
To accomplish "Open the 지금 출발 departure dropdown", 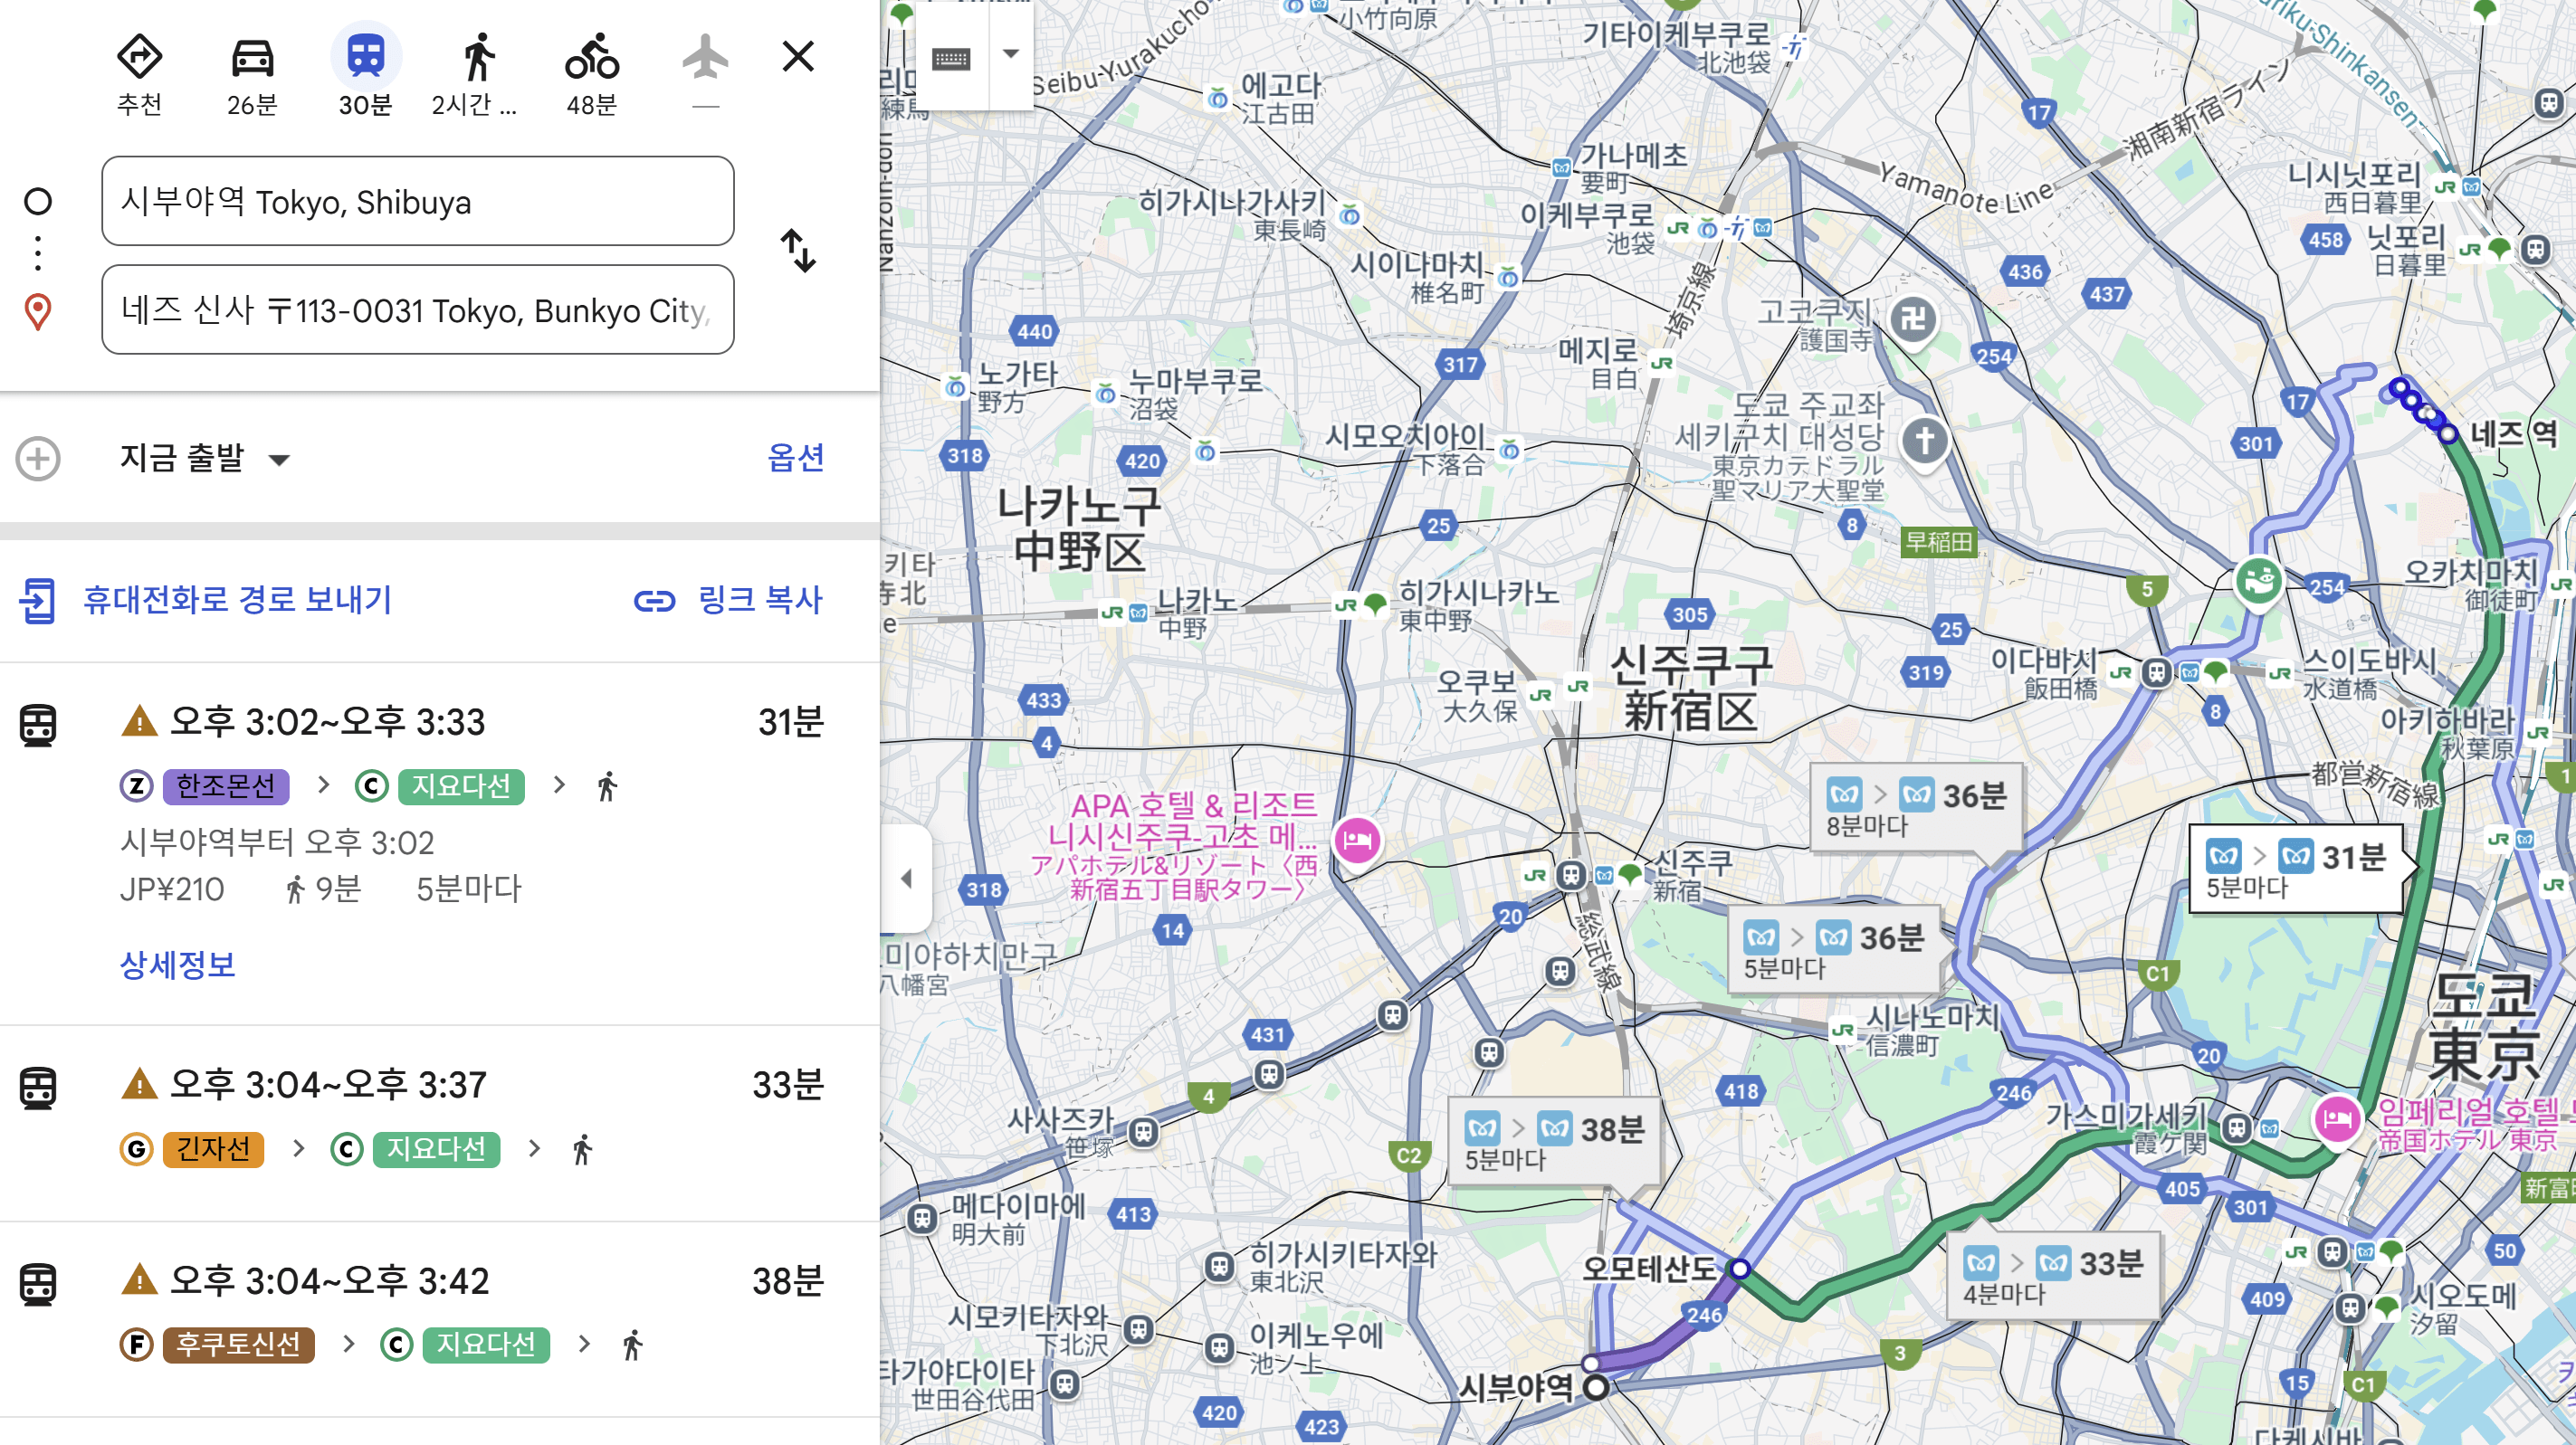I will 204,459.
